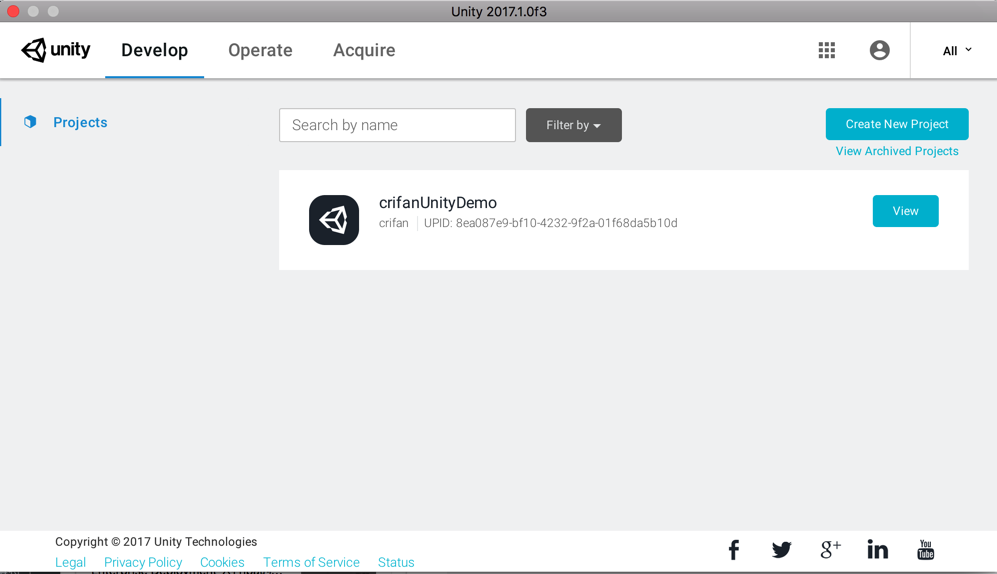Open the Filter by dropdown
Screen dimensions: 997x574
(574, 125)
